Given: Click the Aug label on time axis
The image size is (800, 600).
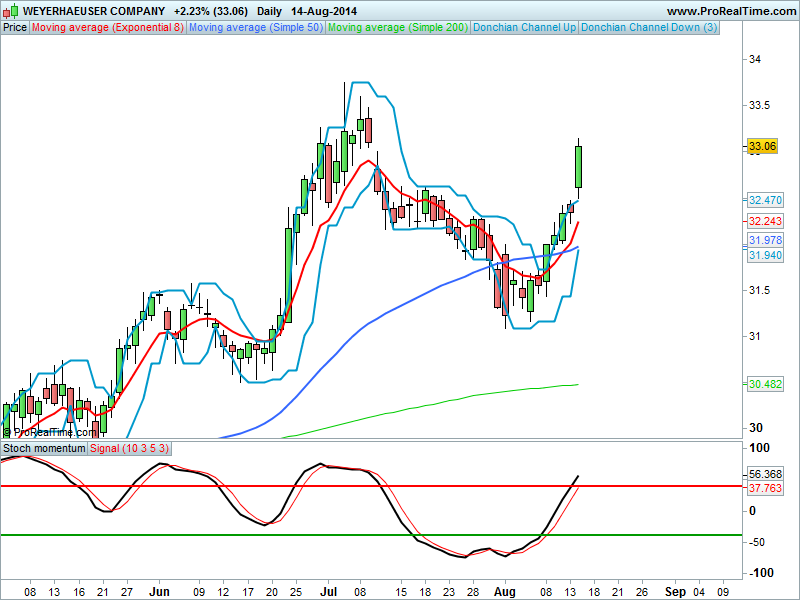Looking at the screenshot, I should 505,592.
